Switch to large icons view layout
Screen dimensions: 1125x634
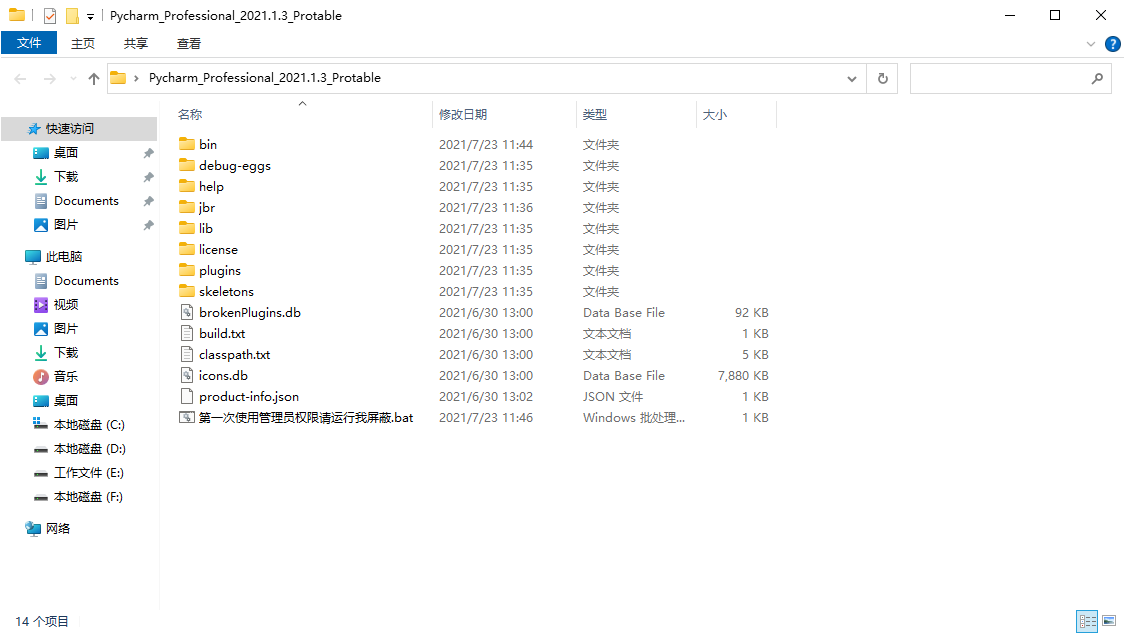pos(1109,620)
